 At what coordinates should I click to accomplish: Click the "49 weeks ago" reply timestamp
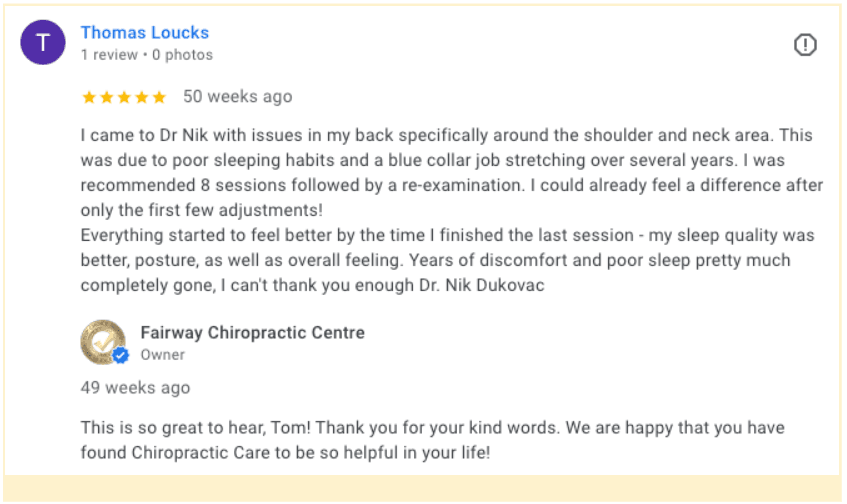pyautogui.click(x=135, y=388)
